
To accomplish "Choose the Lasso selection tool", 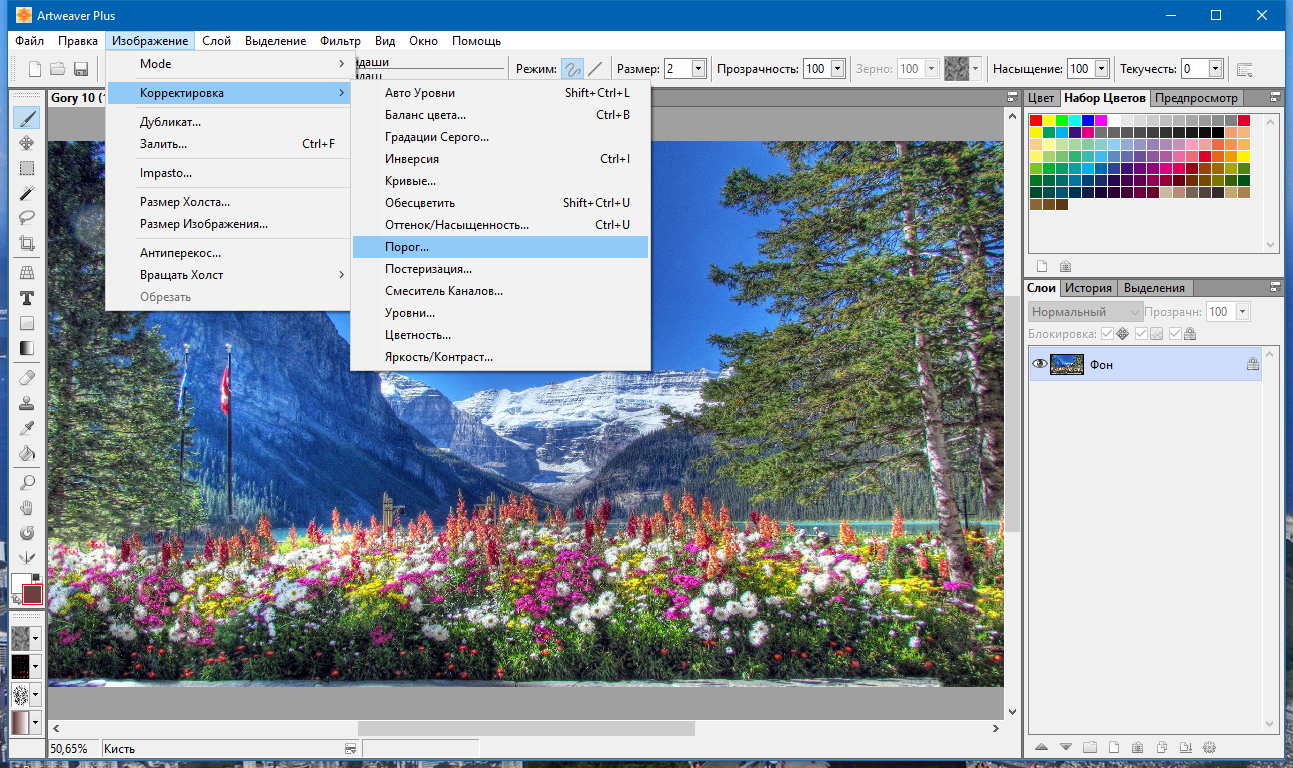I will click(x=27, y=218).
